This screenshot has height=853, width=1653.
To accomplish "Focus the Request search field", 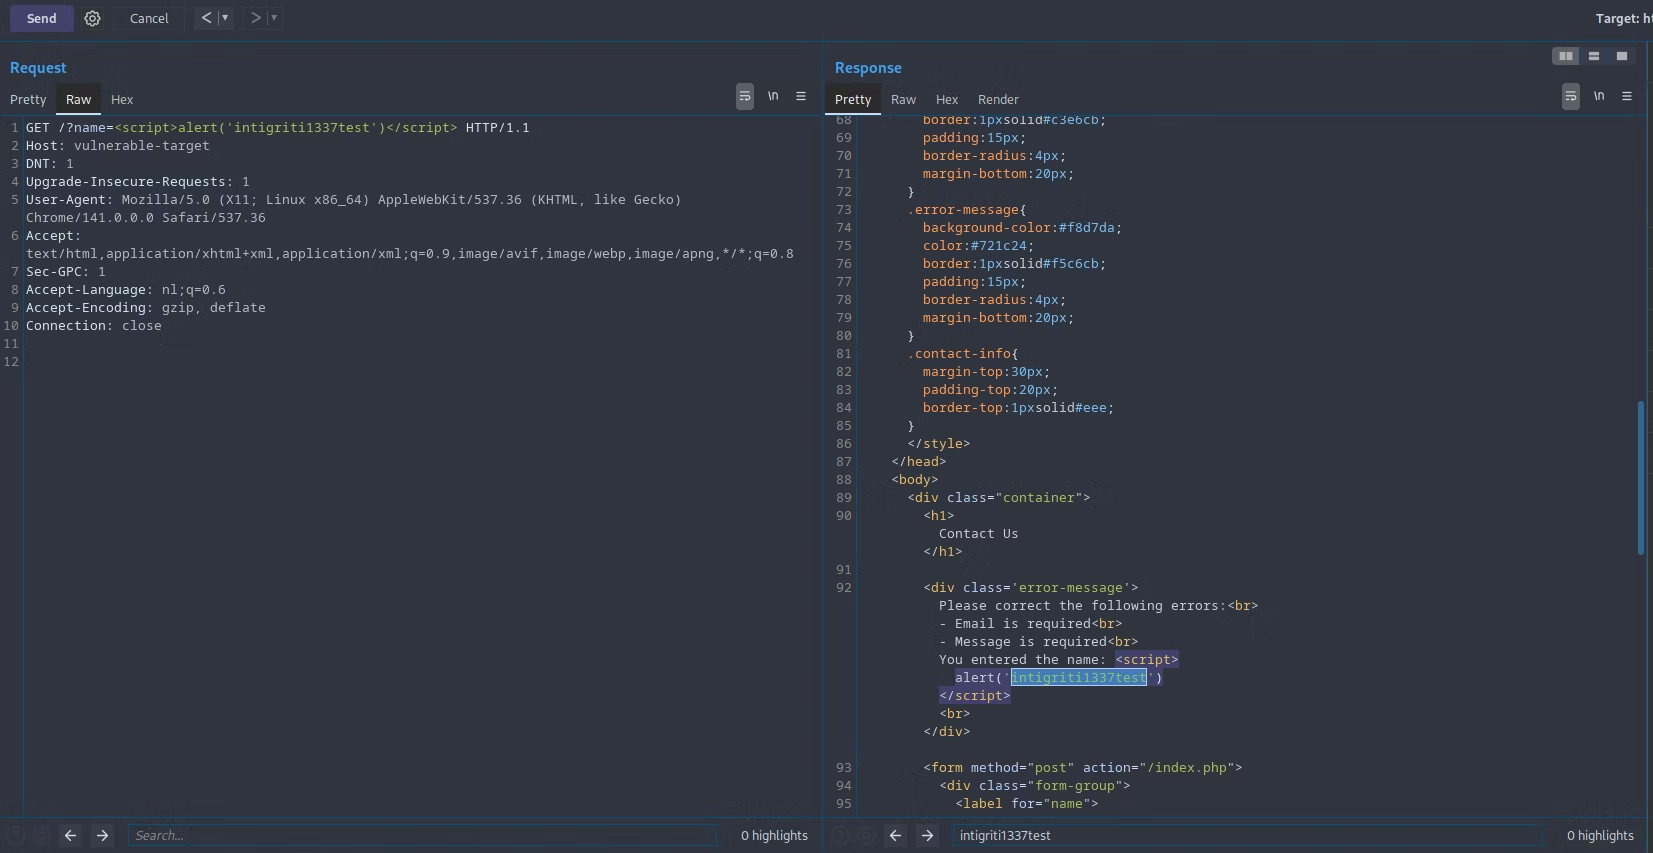I will click(x=422, y=835).
